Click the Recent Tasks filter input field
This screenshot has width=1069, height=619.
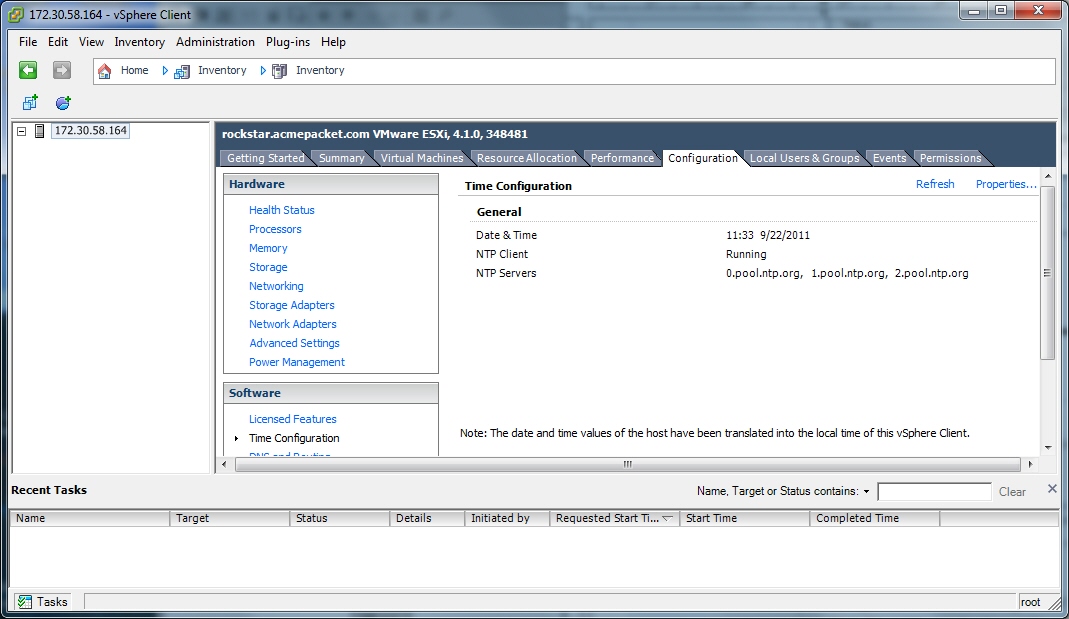click(934, 492)
